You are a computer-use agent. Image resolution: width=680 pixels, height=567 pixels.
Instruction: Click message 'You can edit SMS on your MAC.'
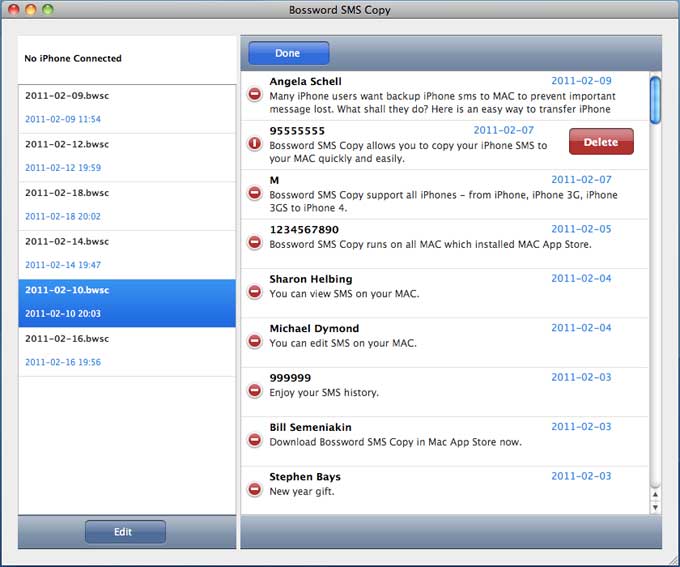pyautogui.click(x=343, y=343)
